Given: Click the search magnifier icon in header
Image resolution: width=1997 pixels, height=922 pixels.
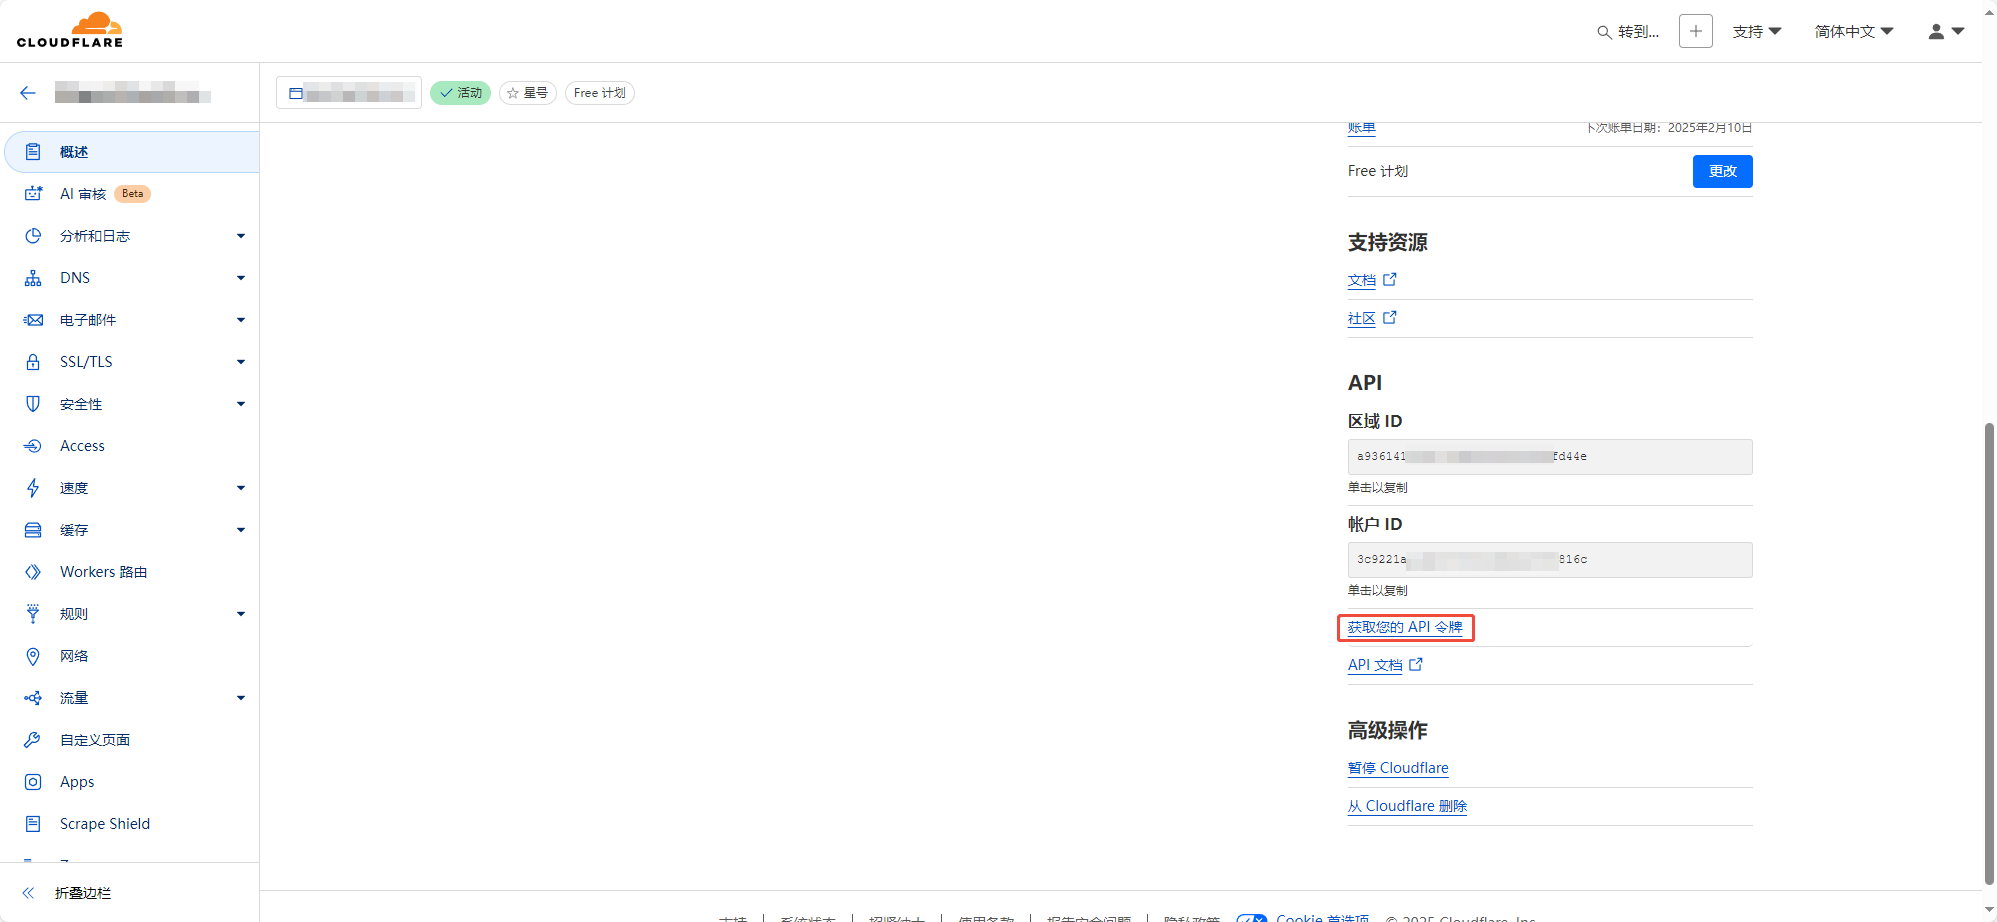Looking at the screenshot, I should (x=1604, y=32).
